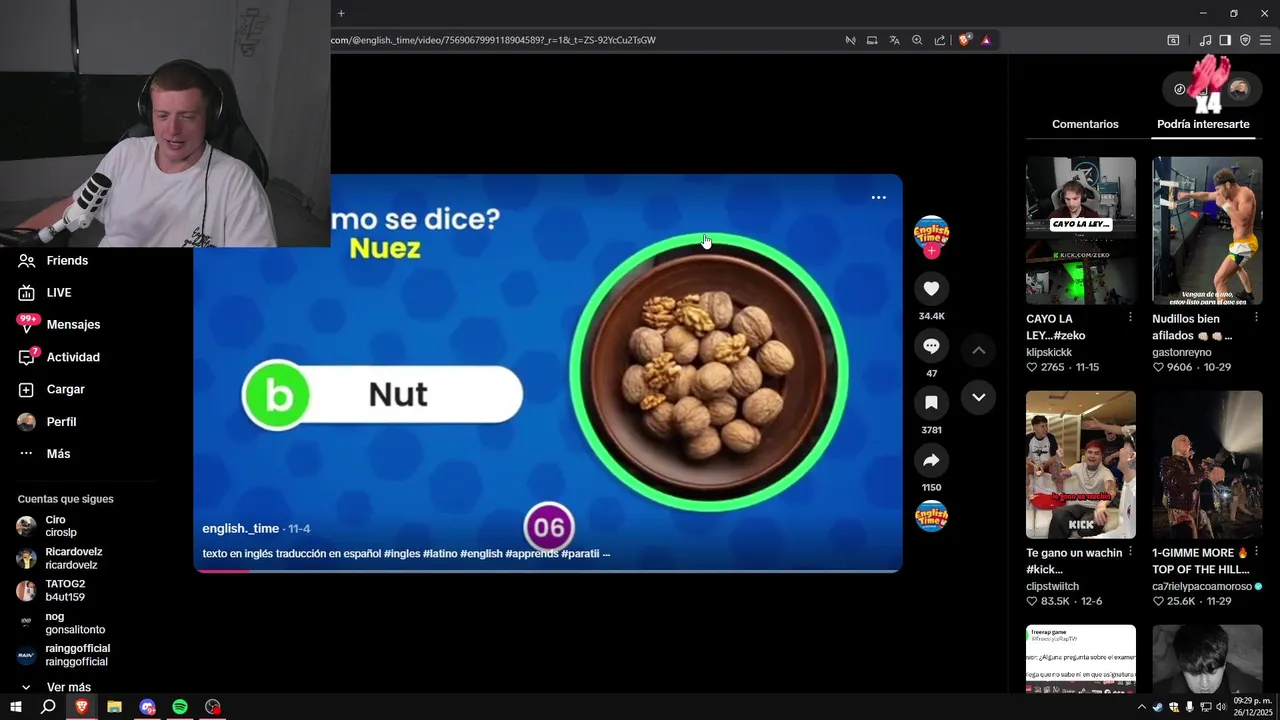Open File Explorer from taskbar
The width and height of the screenshot is (1280, 720).
point(114,707)
